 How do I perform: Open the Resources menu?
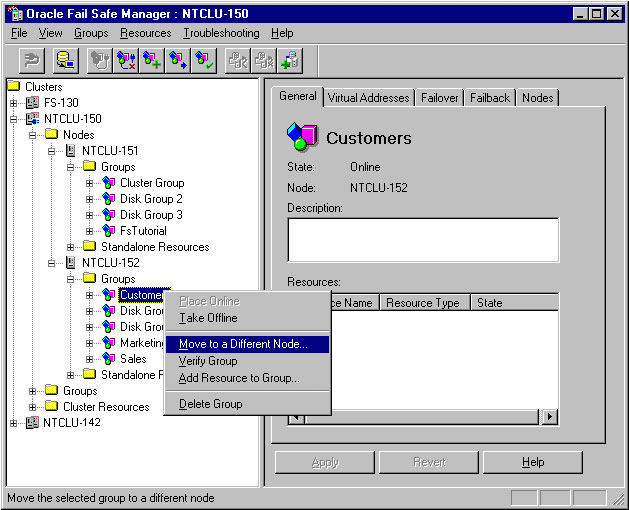[146, 33]
